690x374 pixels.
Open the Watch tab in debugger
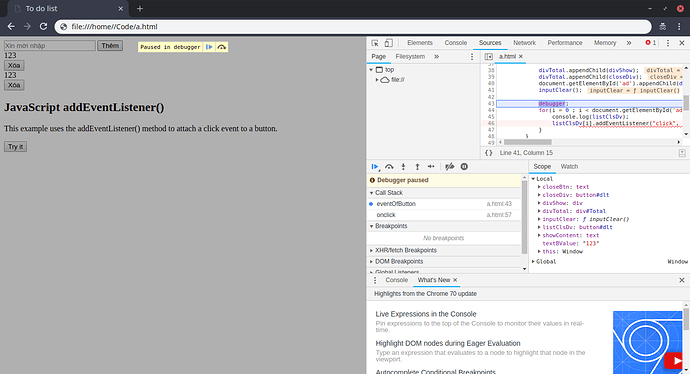[569, 166]
